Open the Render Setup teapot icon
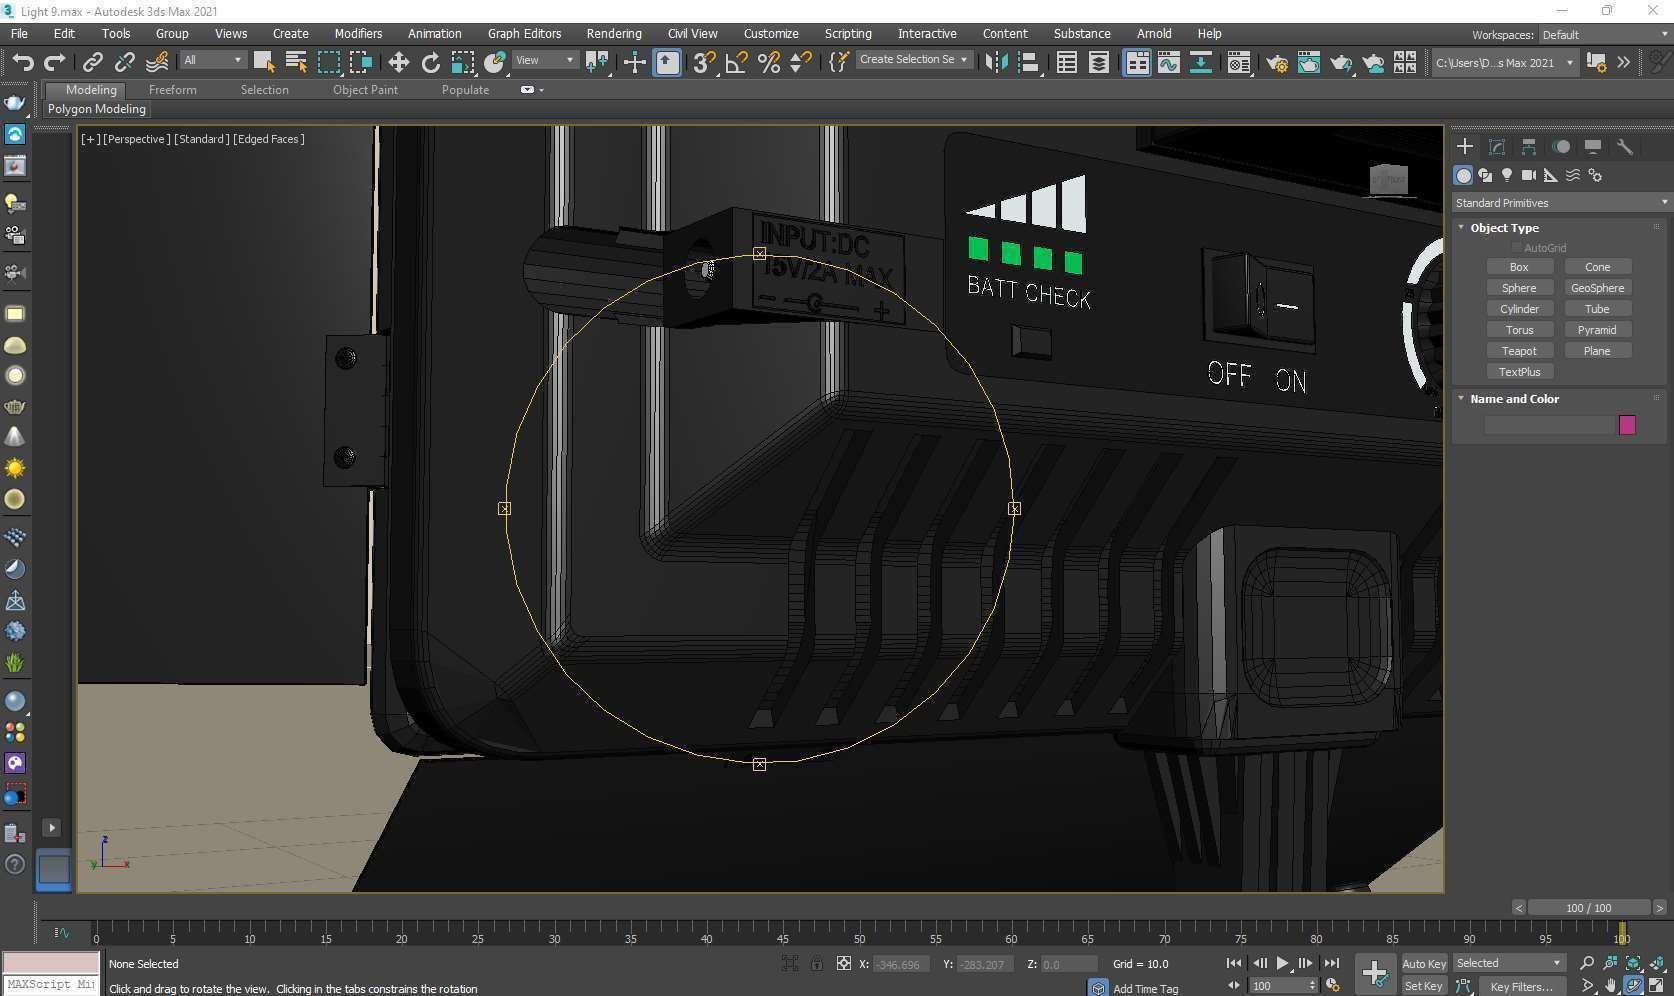This screenshot has width=1674, height=996. point(1277,62)
